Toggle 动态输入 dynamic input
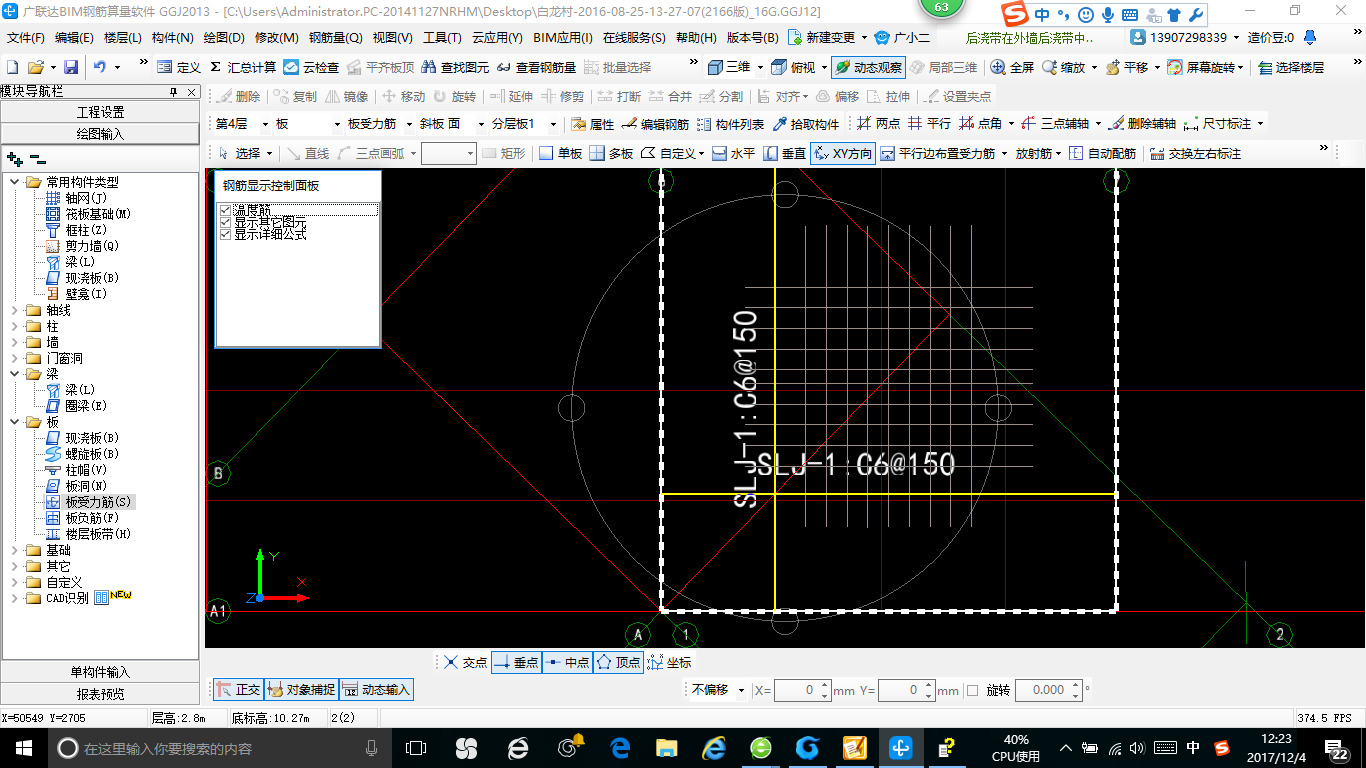The height and width of the screenshot is (768, 1366). click(376, 689)
